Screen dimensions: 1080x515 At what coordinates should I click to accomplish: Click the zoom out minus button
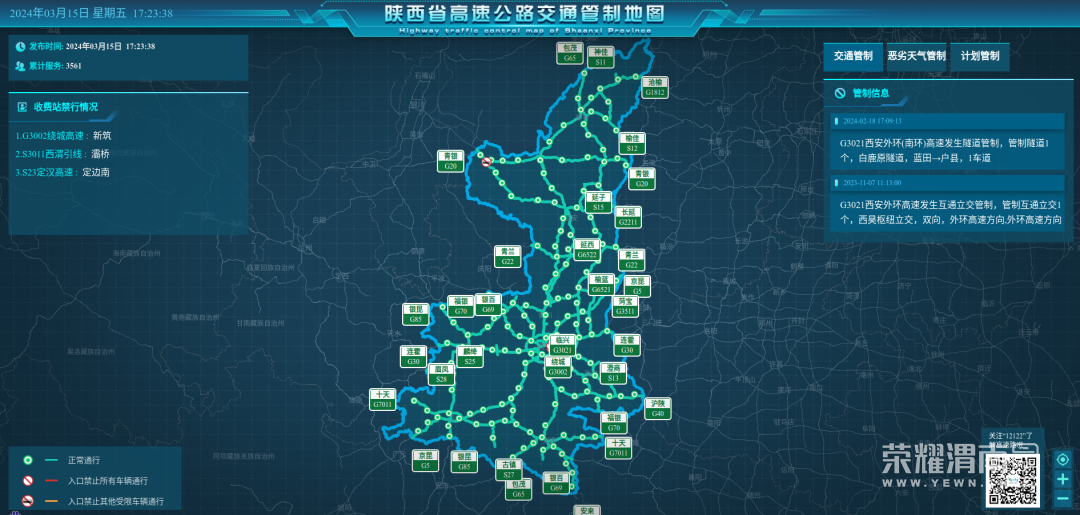1062,497
